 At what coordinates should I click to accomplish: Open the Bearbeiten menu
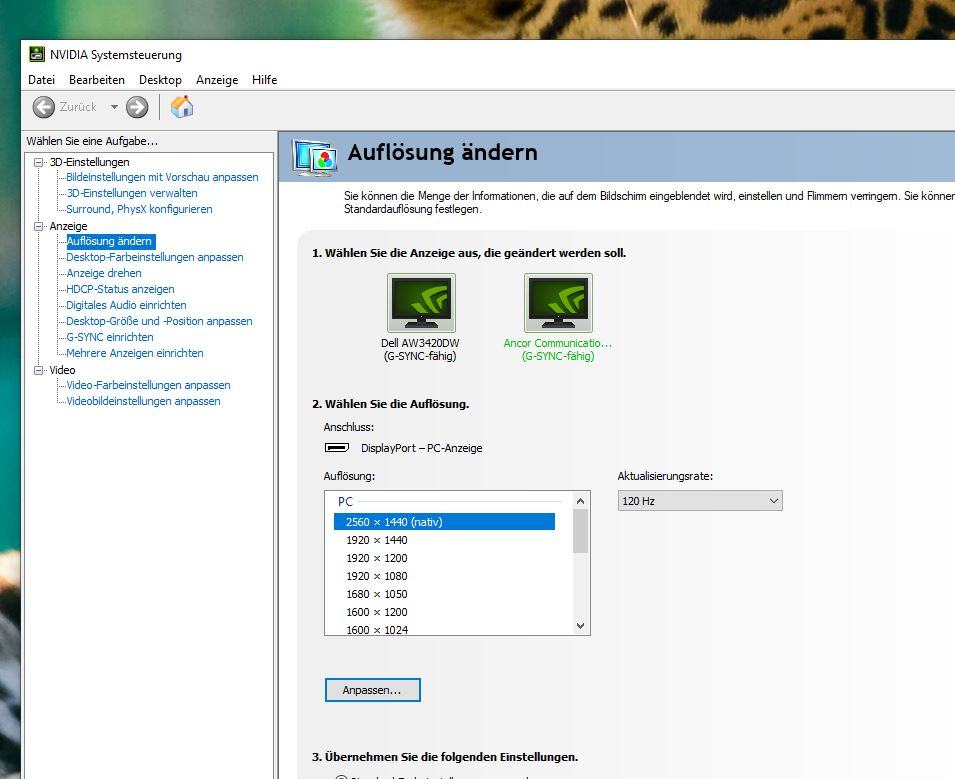coord(97,80)
